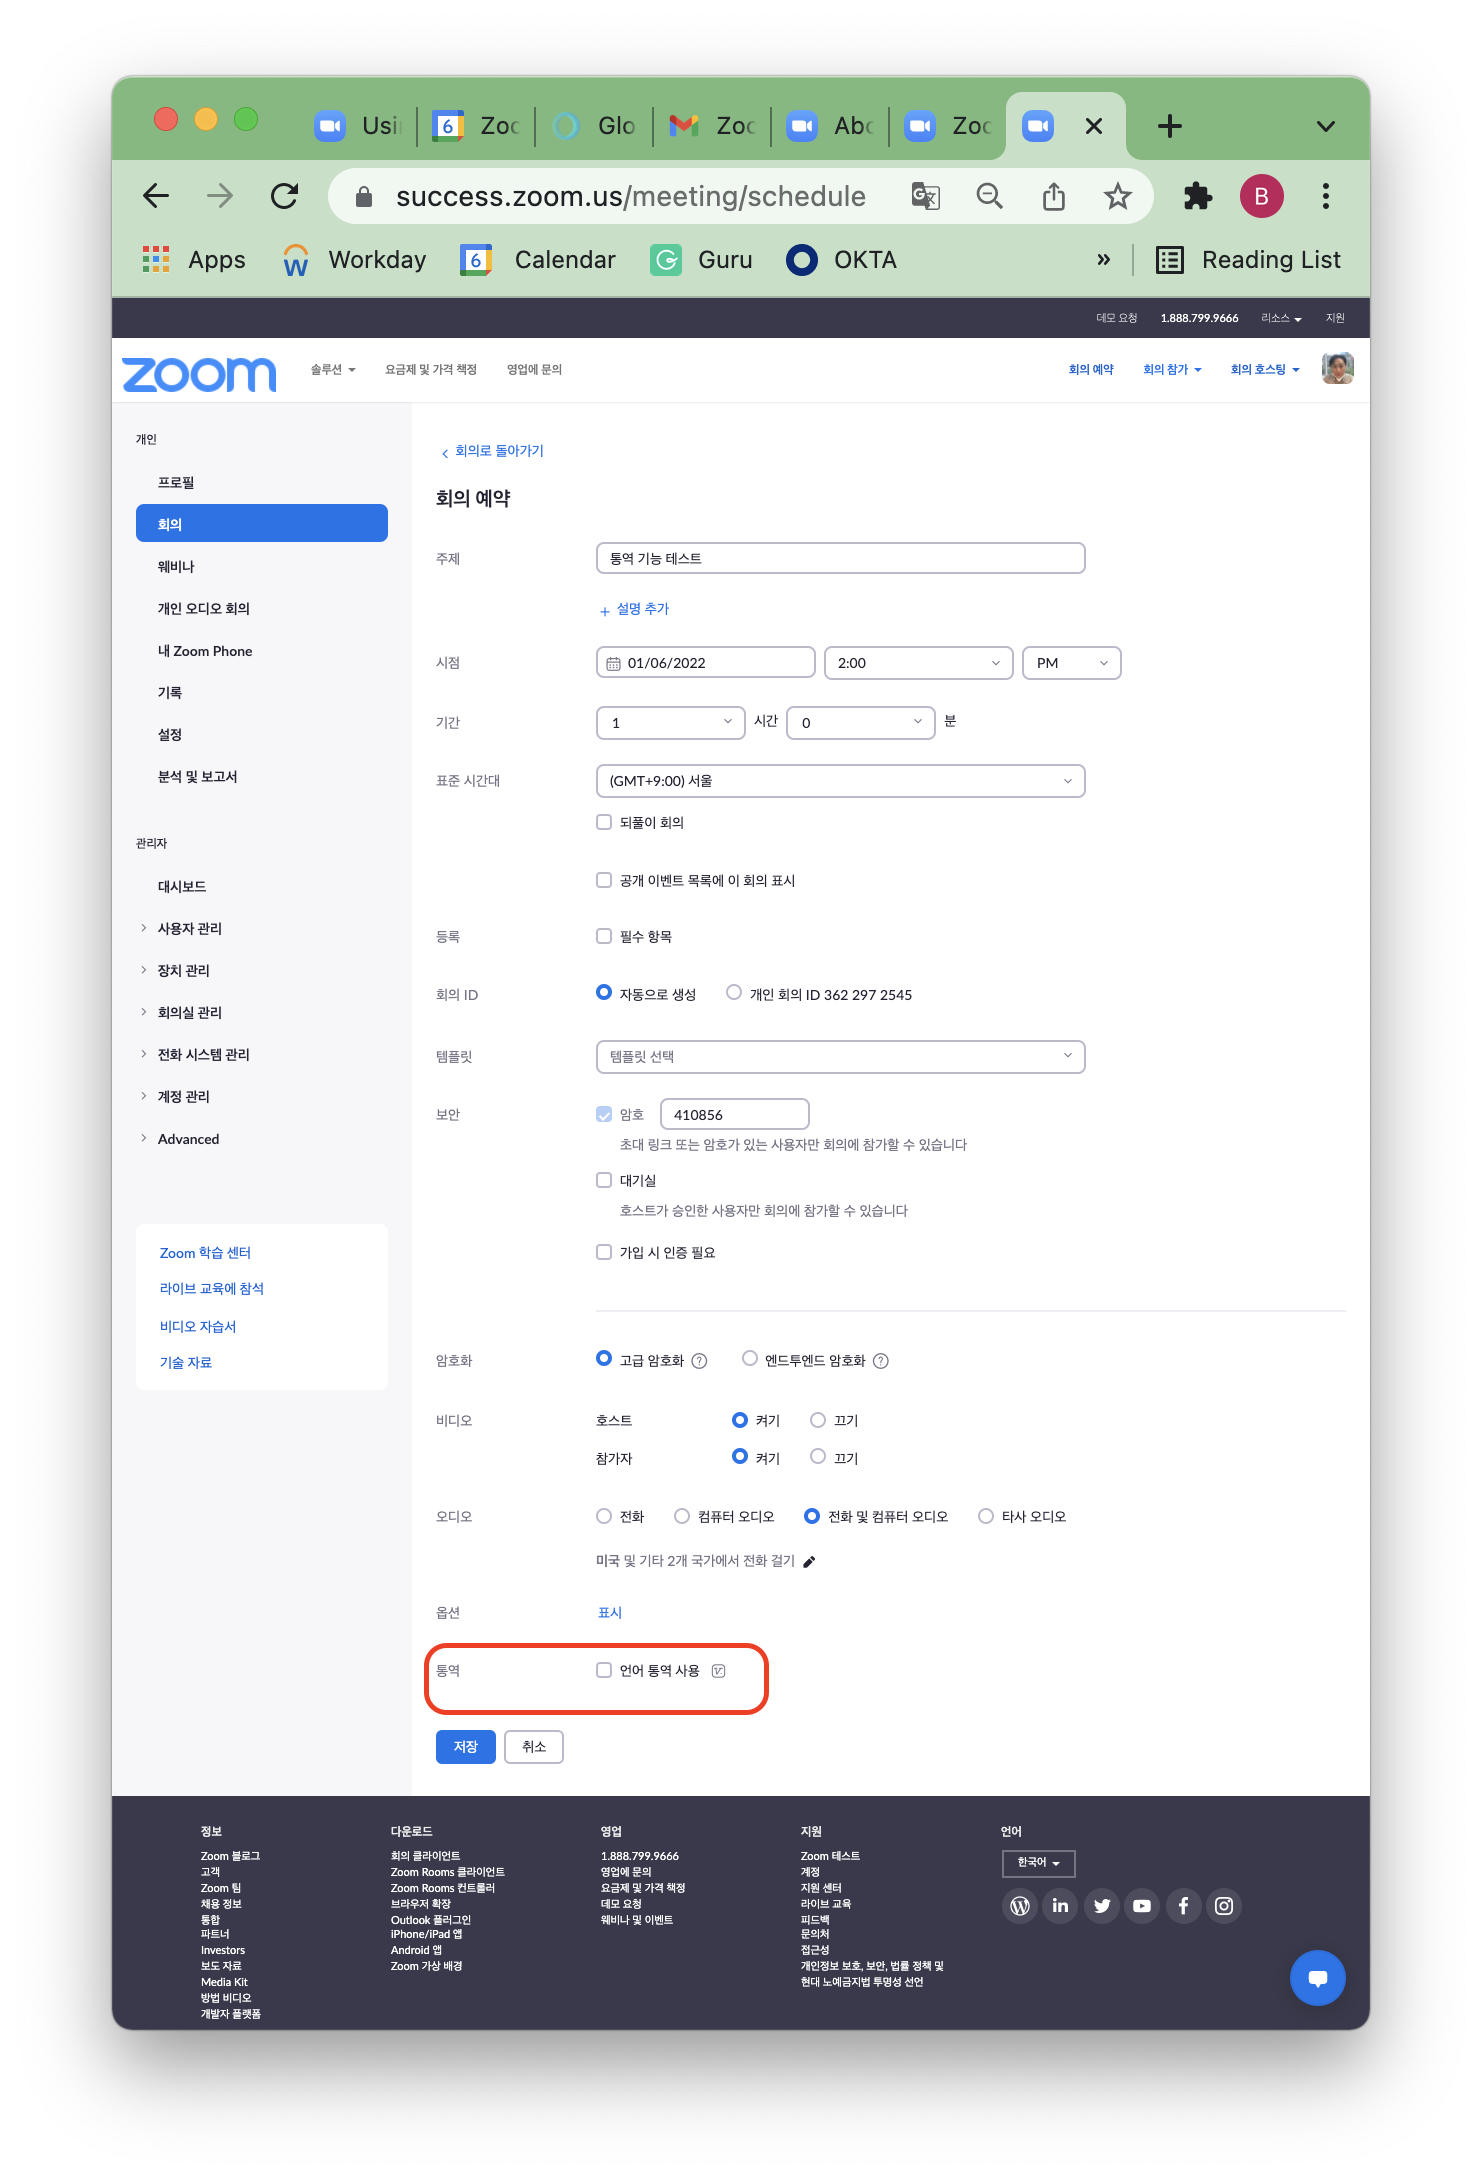Open the PM dropdown

tap(1072, 663)
